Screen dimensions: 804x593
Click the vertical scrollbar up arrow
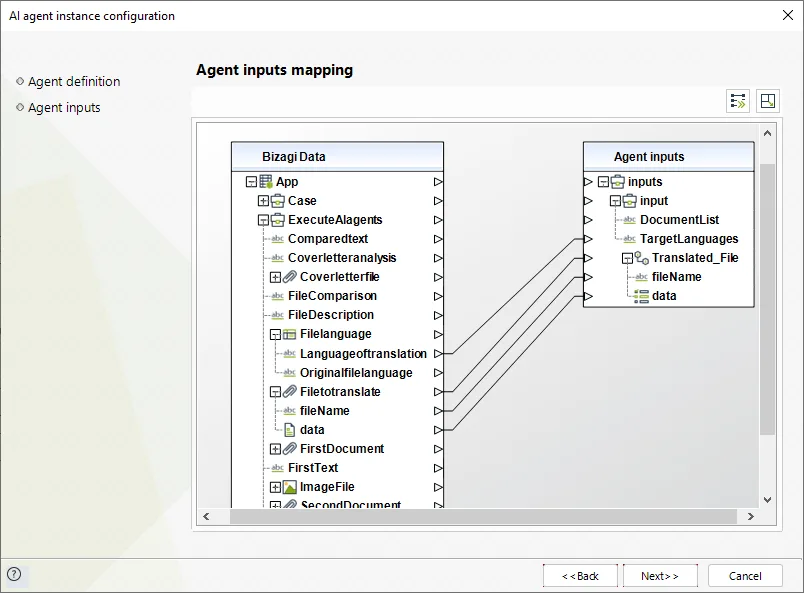tap(768, 133)
